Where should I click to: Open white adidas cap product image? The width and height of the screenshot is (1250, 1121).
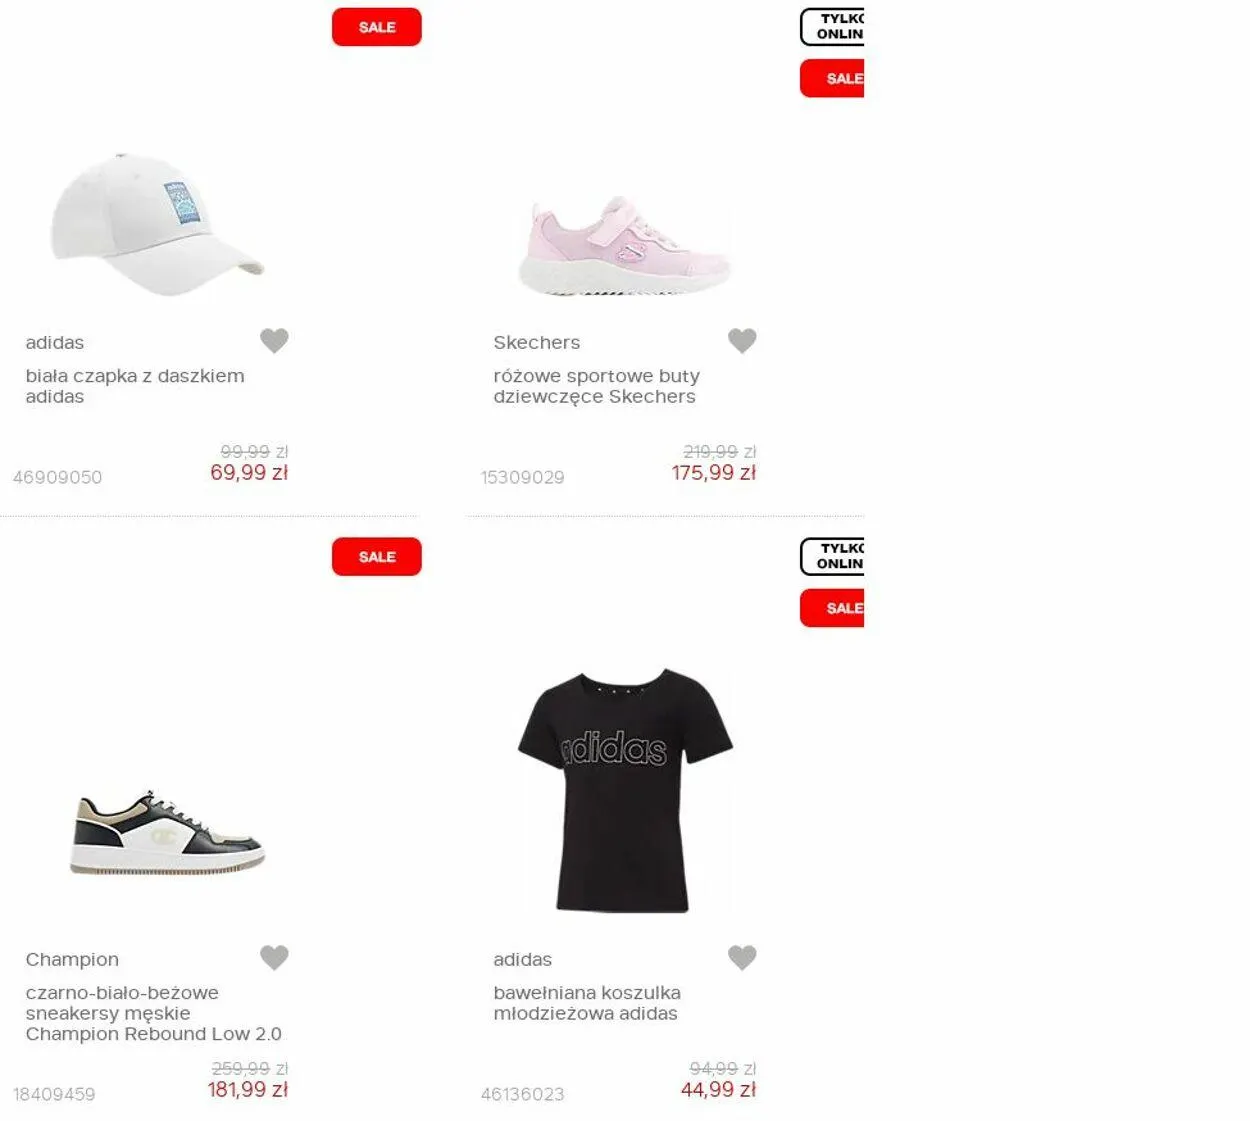tap(157, 224)
